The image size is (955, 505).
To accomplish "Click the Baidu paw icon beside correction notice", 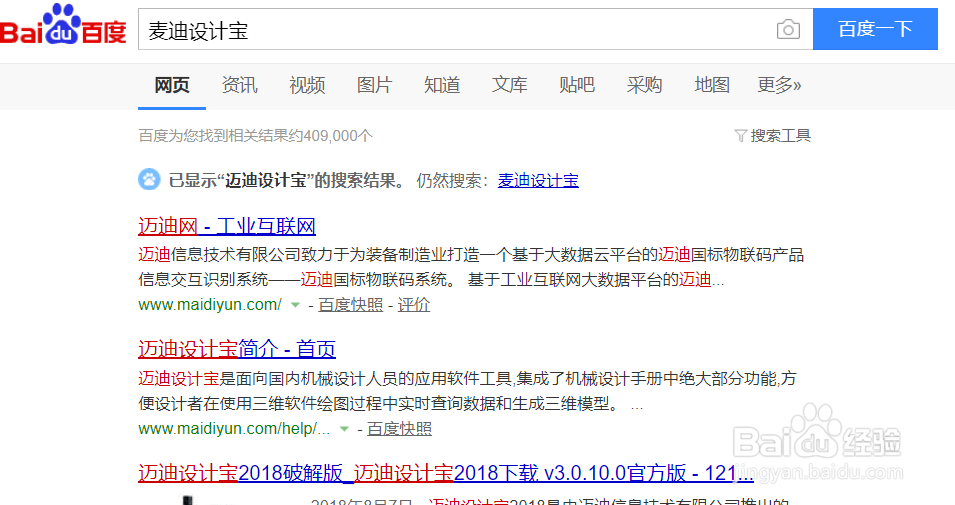I will click(149, 180).
